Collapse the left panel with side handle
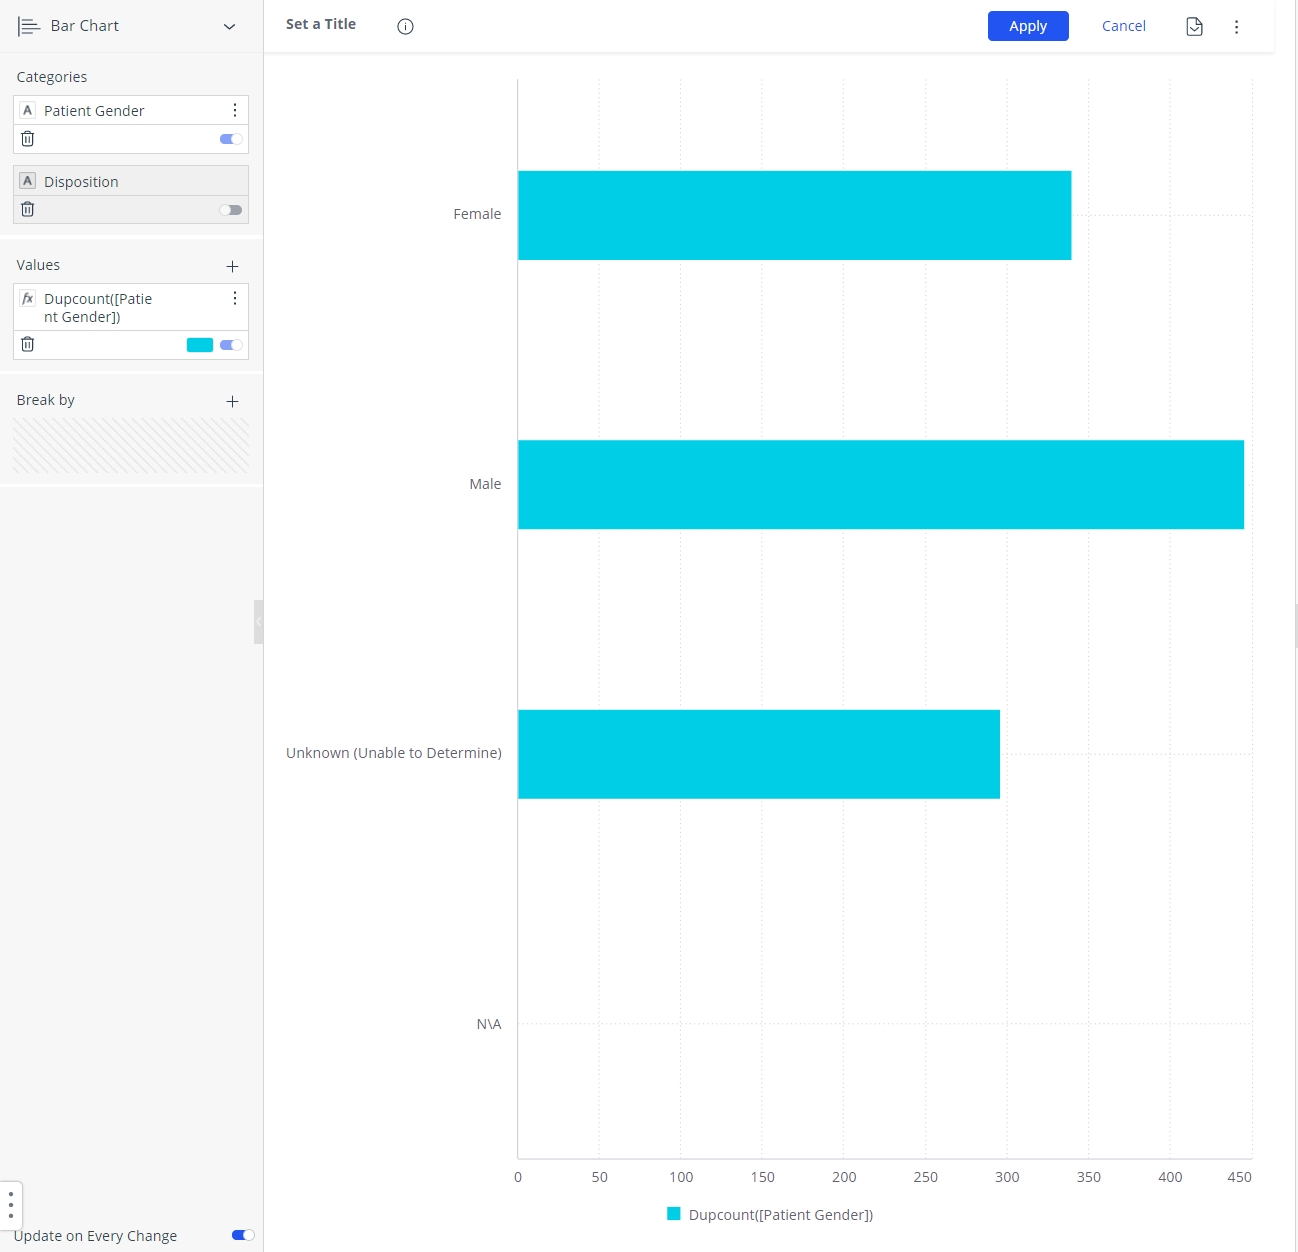Viewport: 1298px width, 1252px height. click(259, 622)
